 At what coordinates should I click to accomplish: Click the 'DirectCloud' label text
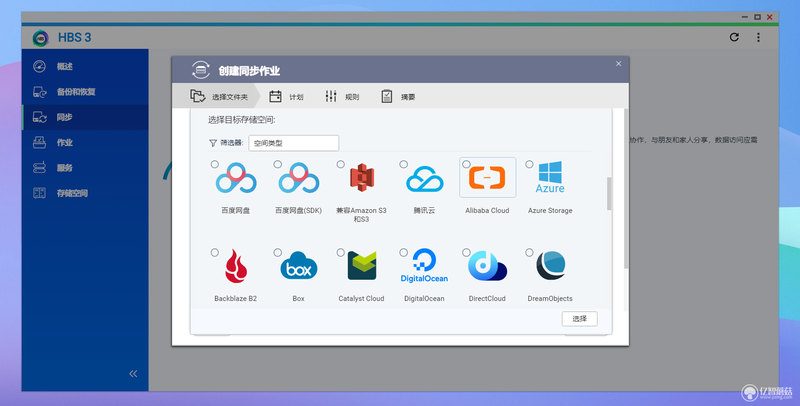(x=487, y=298)
